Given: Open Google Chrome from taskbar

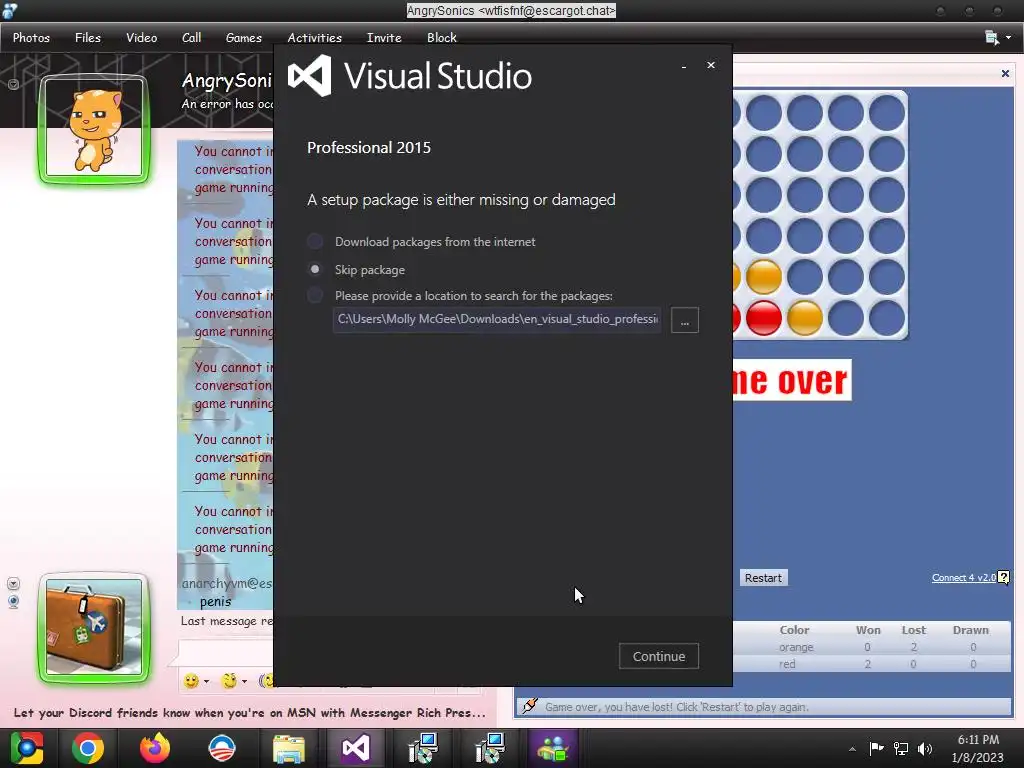Looking at the screenshot, I should click(88, 748).
